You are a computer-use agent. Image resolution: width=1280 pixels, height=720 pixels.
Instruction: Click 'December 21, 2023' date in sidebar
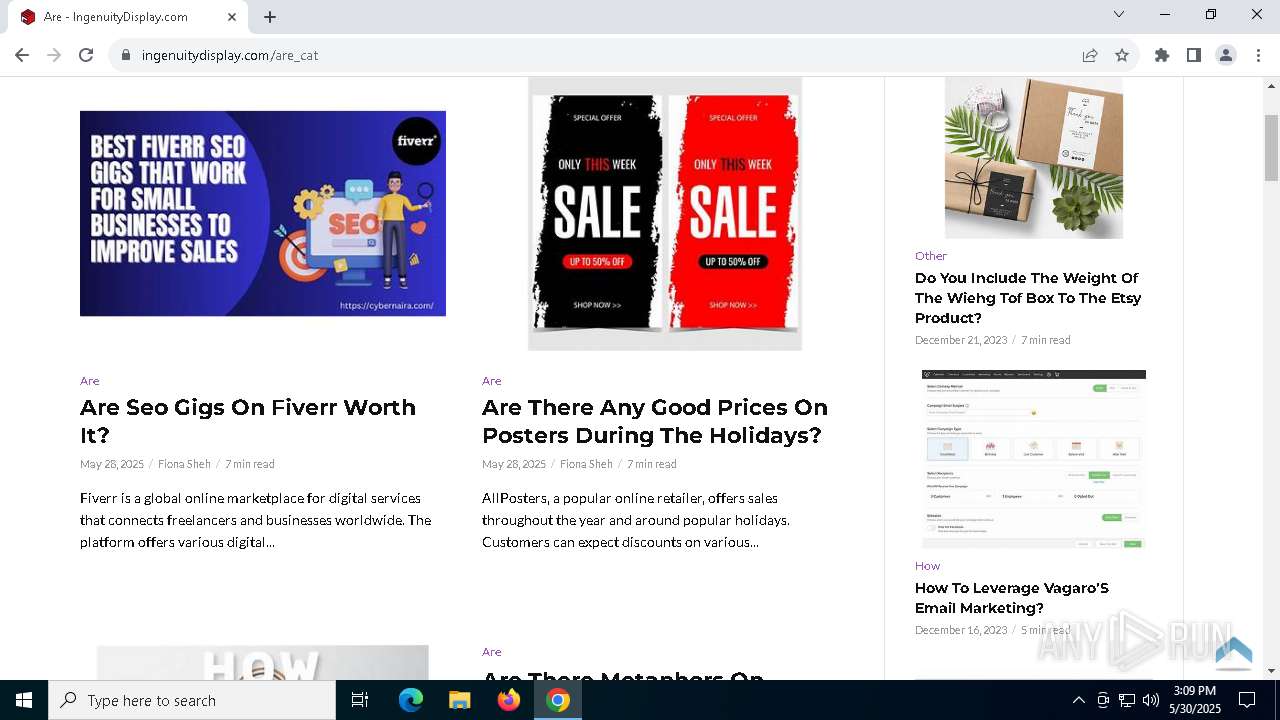(x=961, y=340)
